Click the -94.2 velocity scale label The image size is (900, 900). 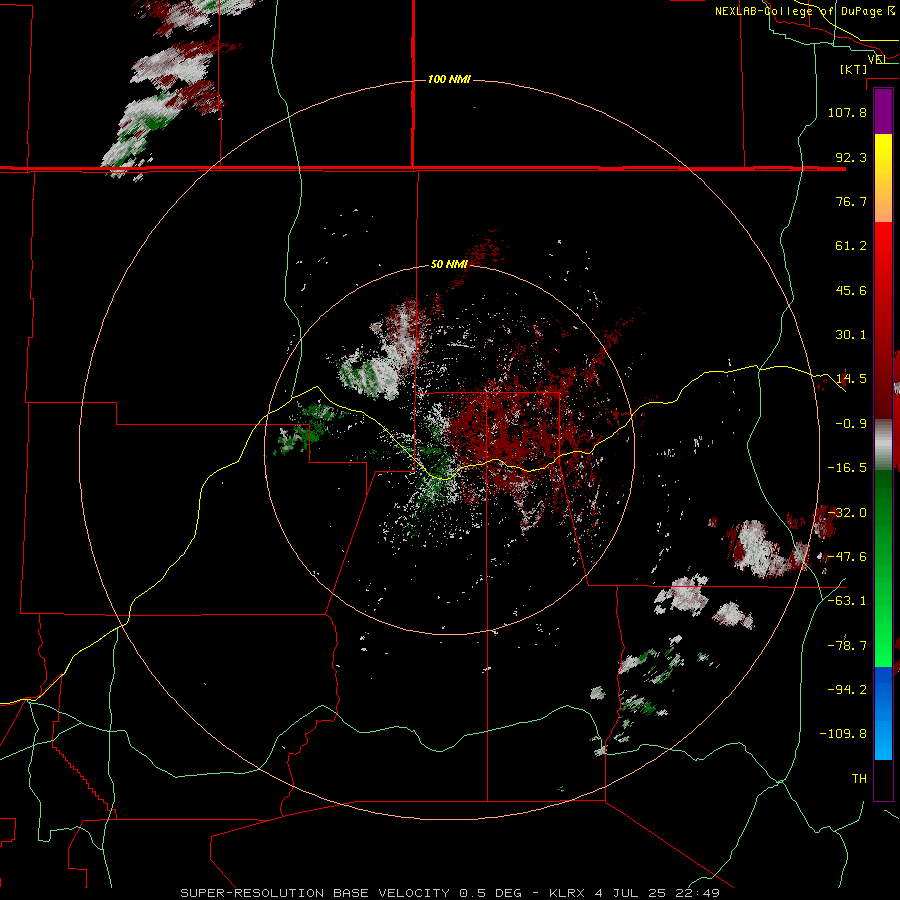click(847, 690)
